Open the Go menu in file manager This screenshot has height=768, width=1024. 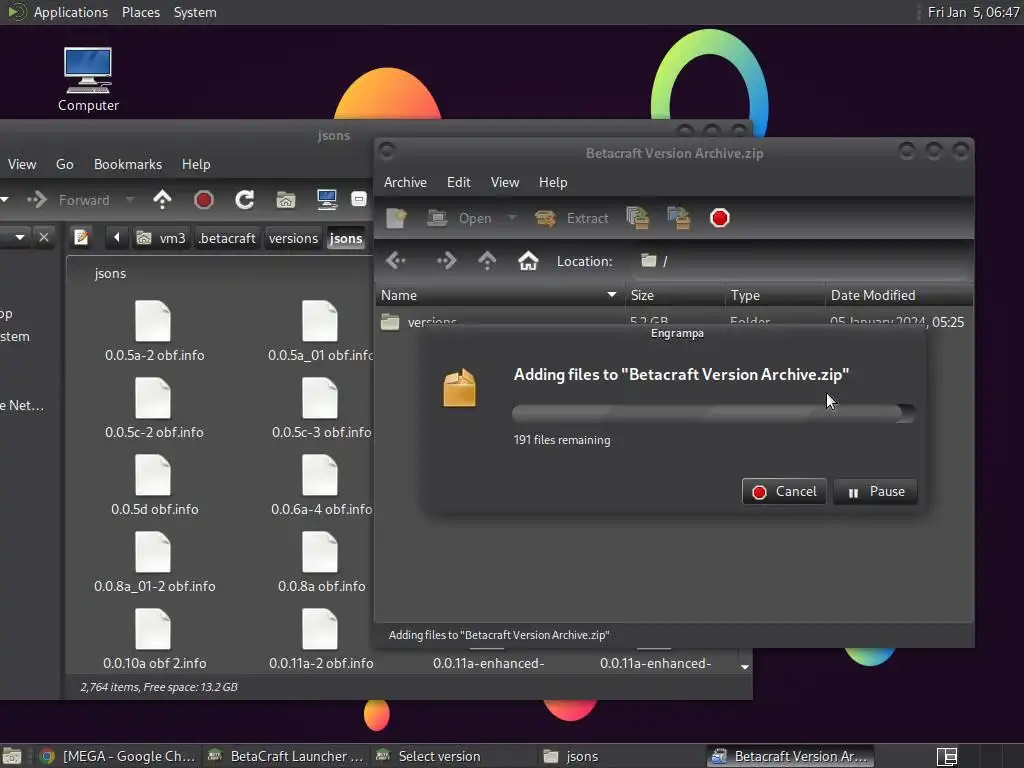(65, 165)
